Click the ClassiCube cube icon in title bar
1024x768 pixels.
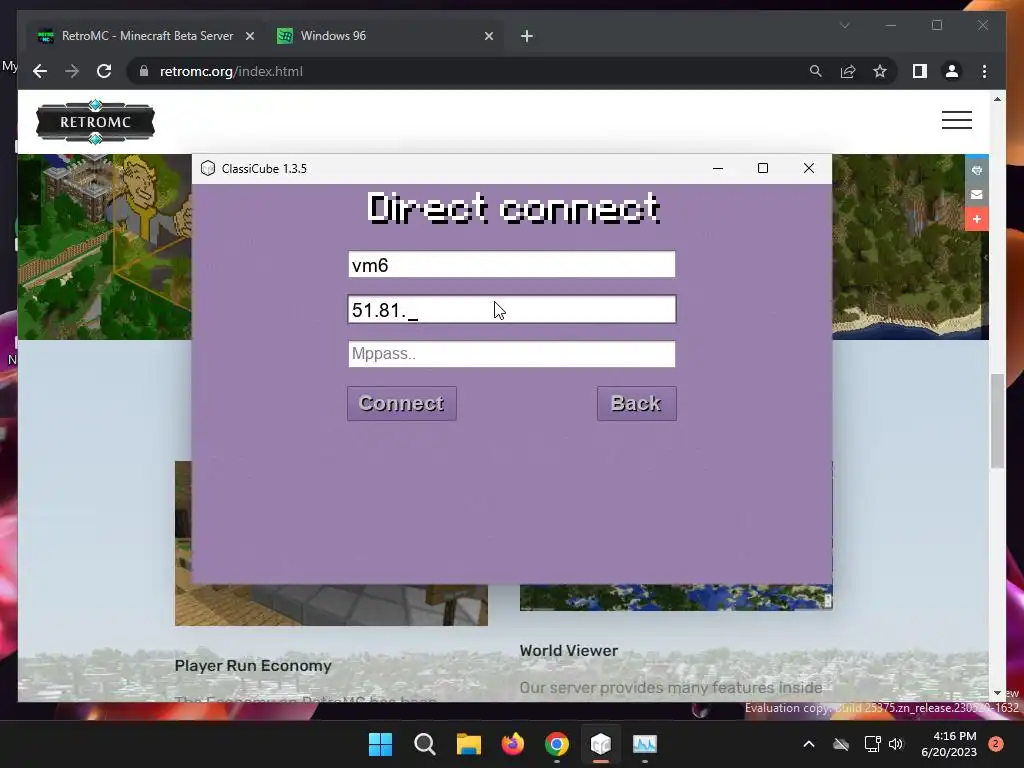pos(208,168)
